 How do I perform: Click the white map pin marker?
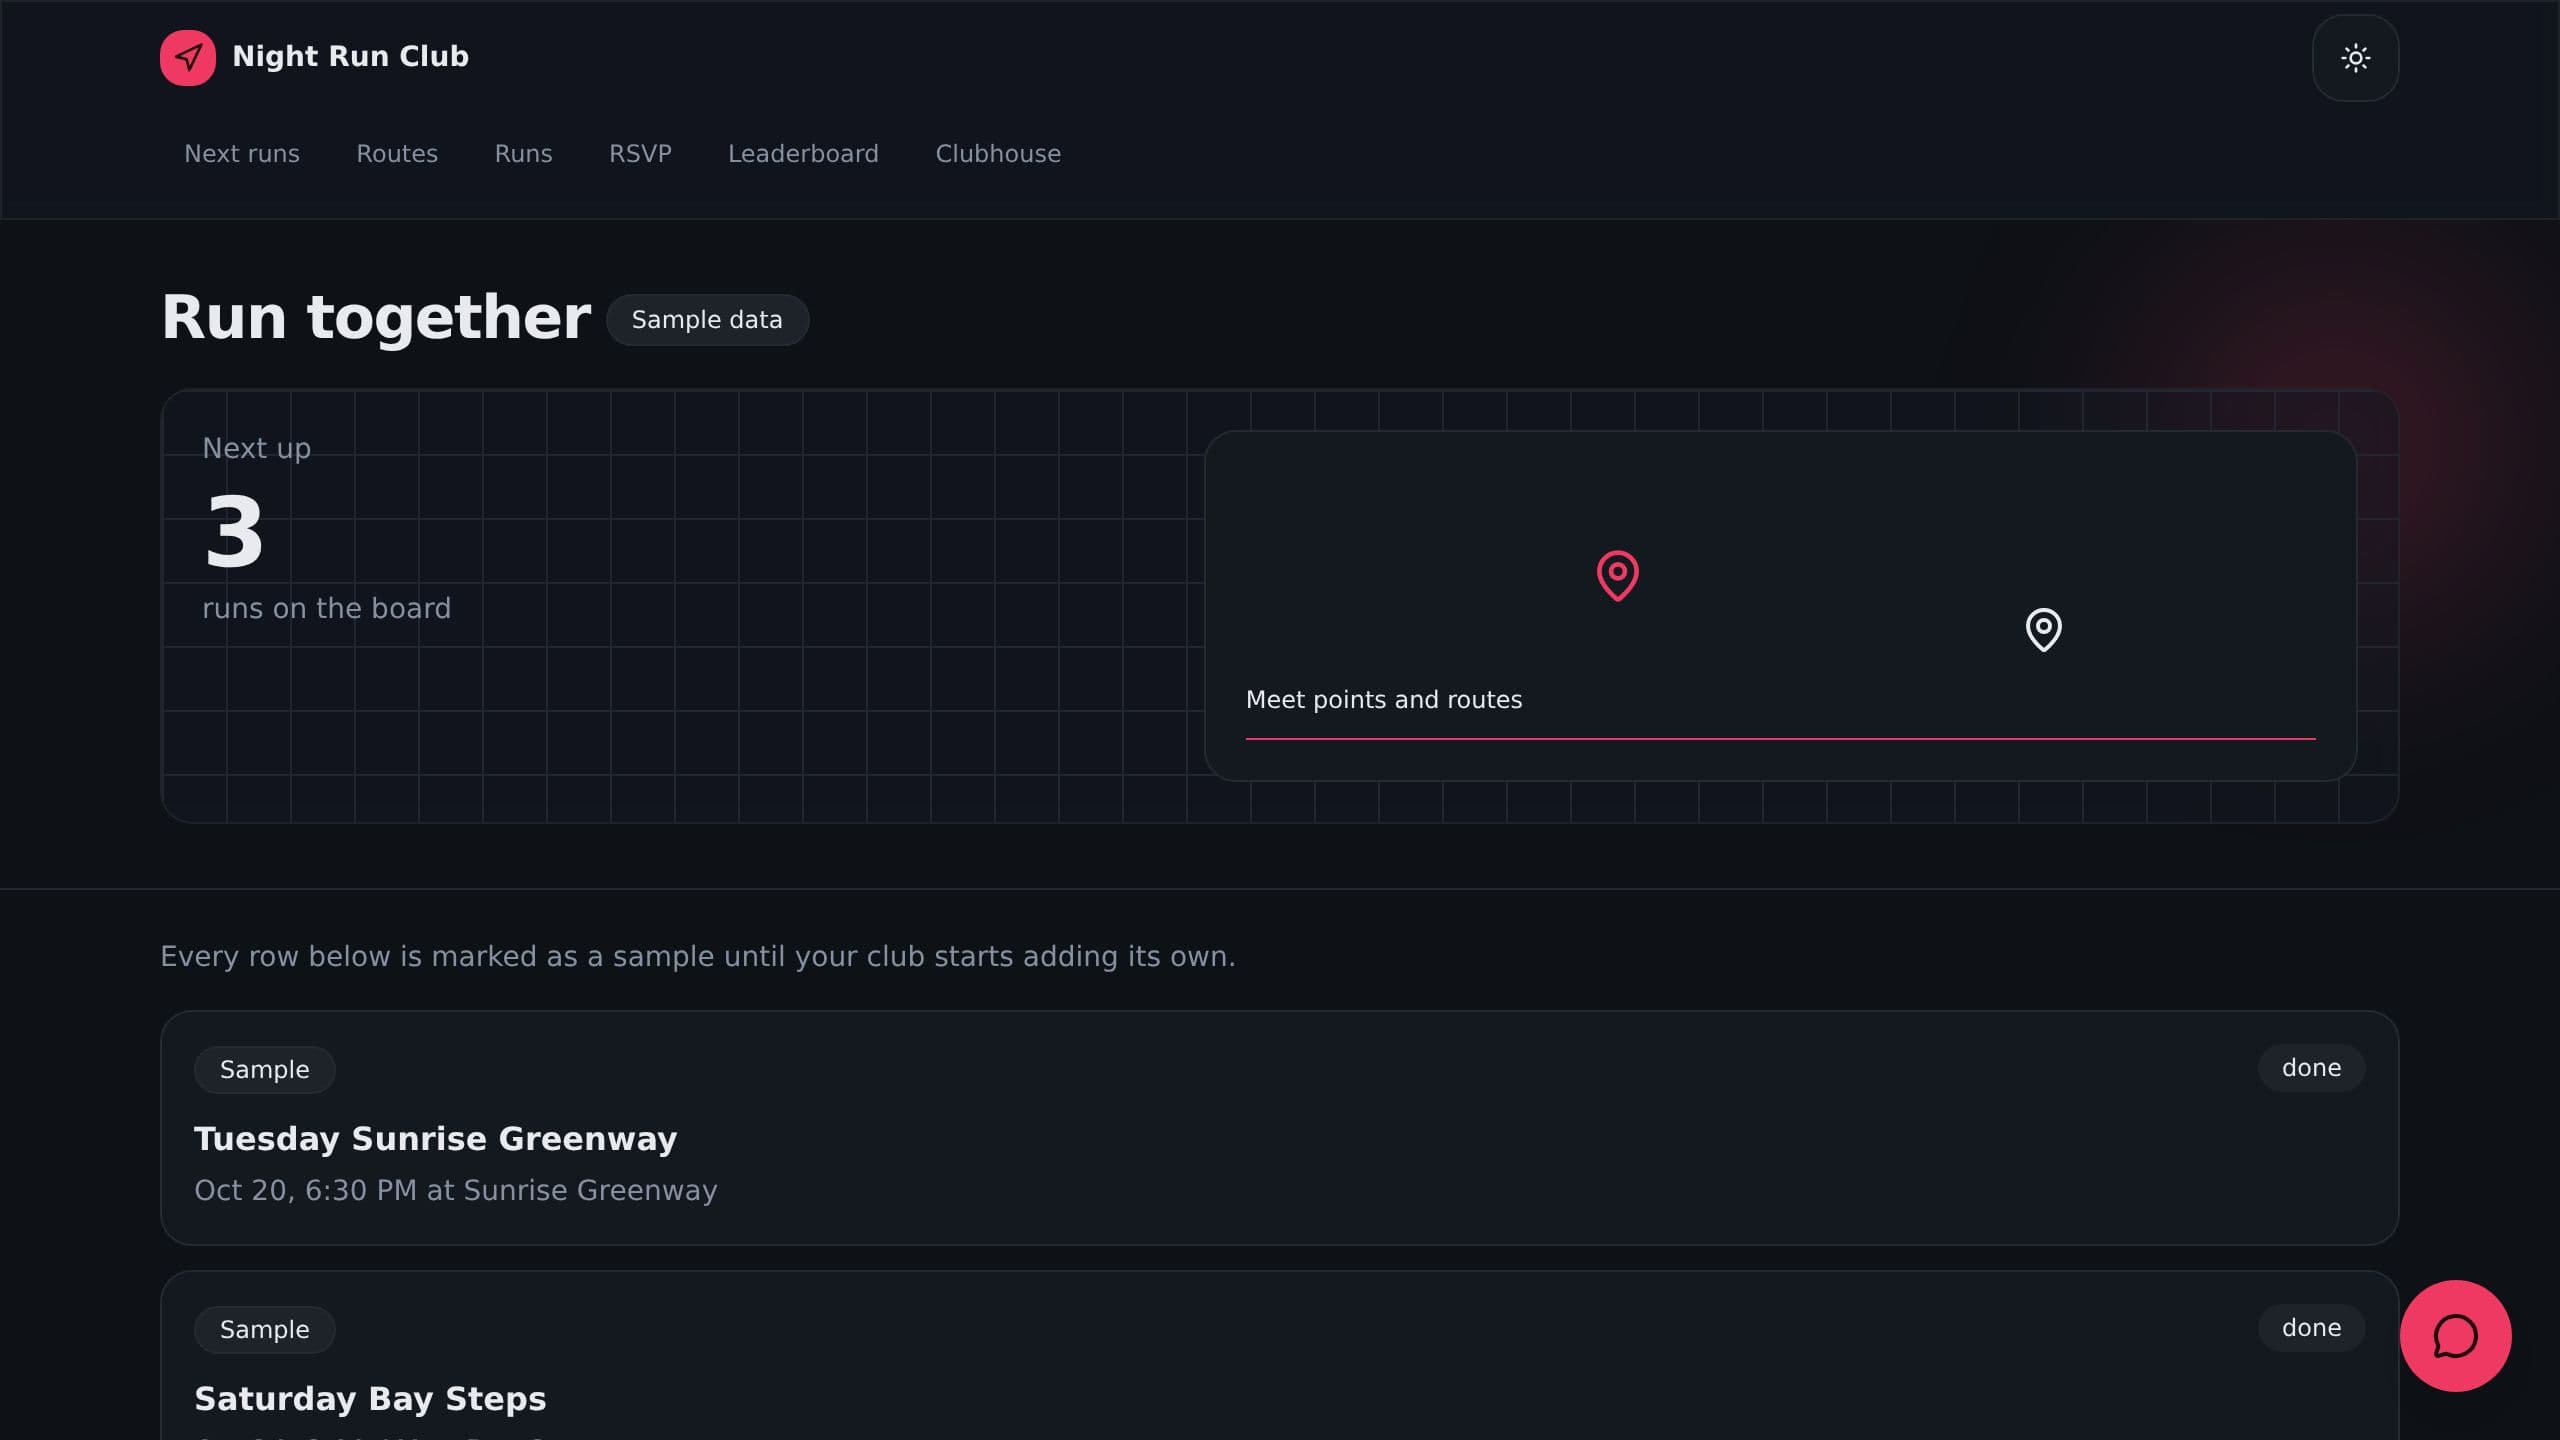click(2043, 630)
